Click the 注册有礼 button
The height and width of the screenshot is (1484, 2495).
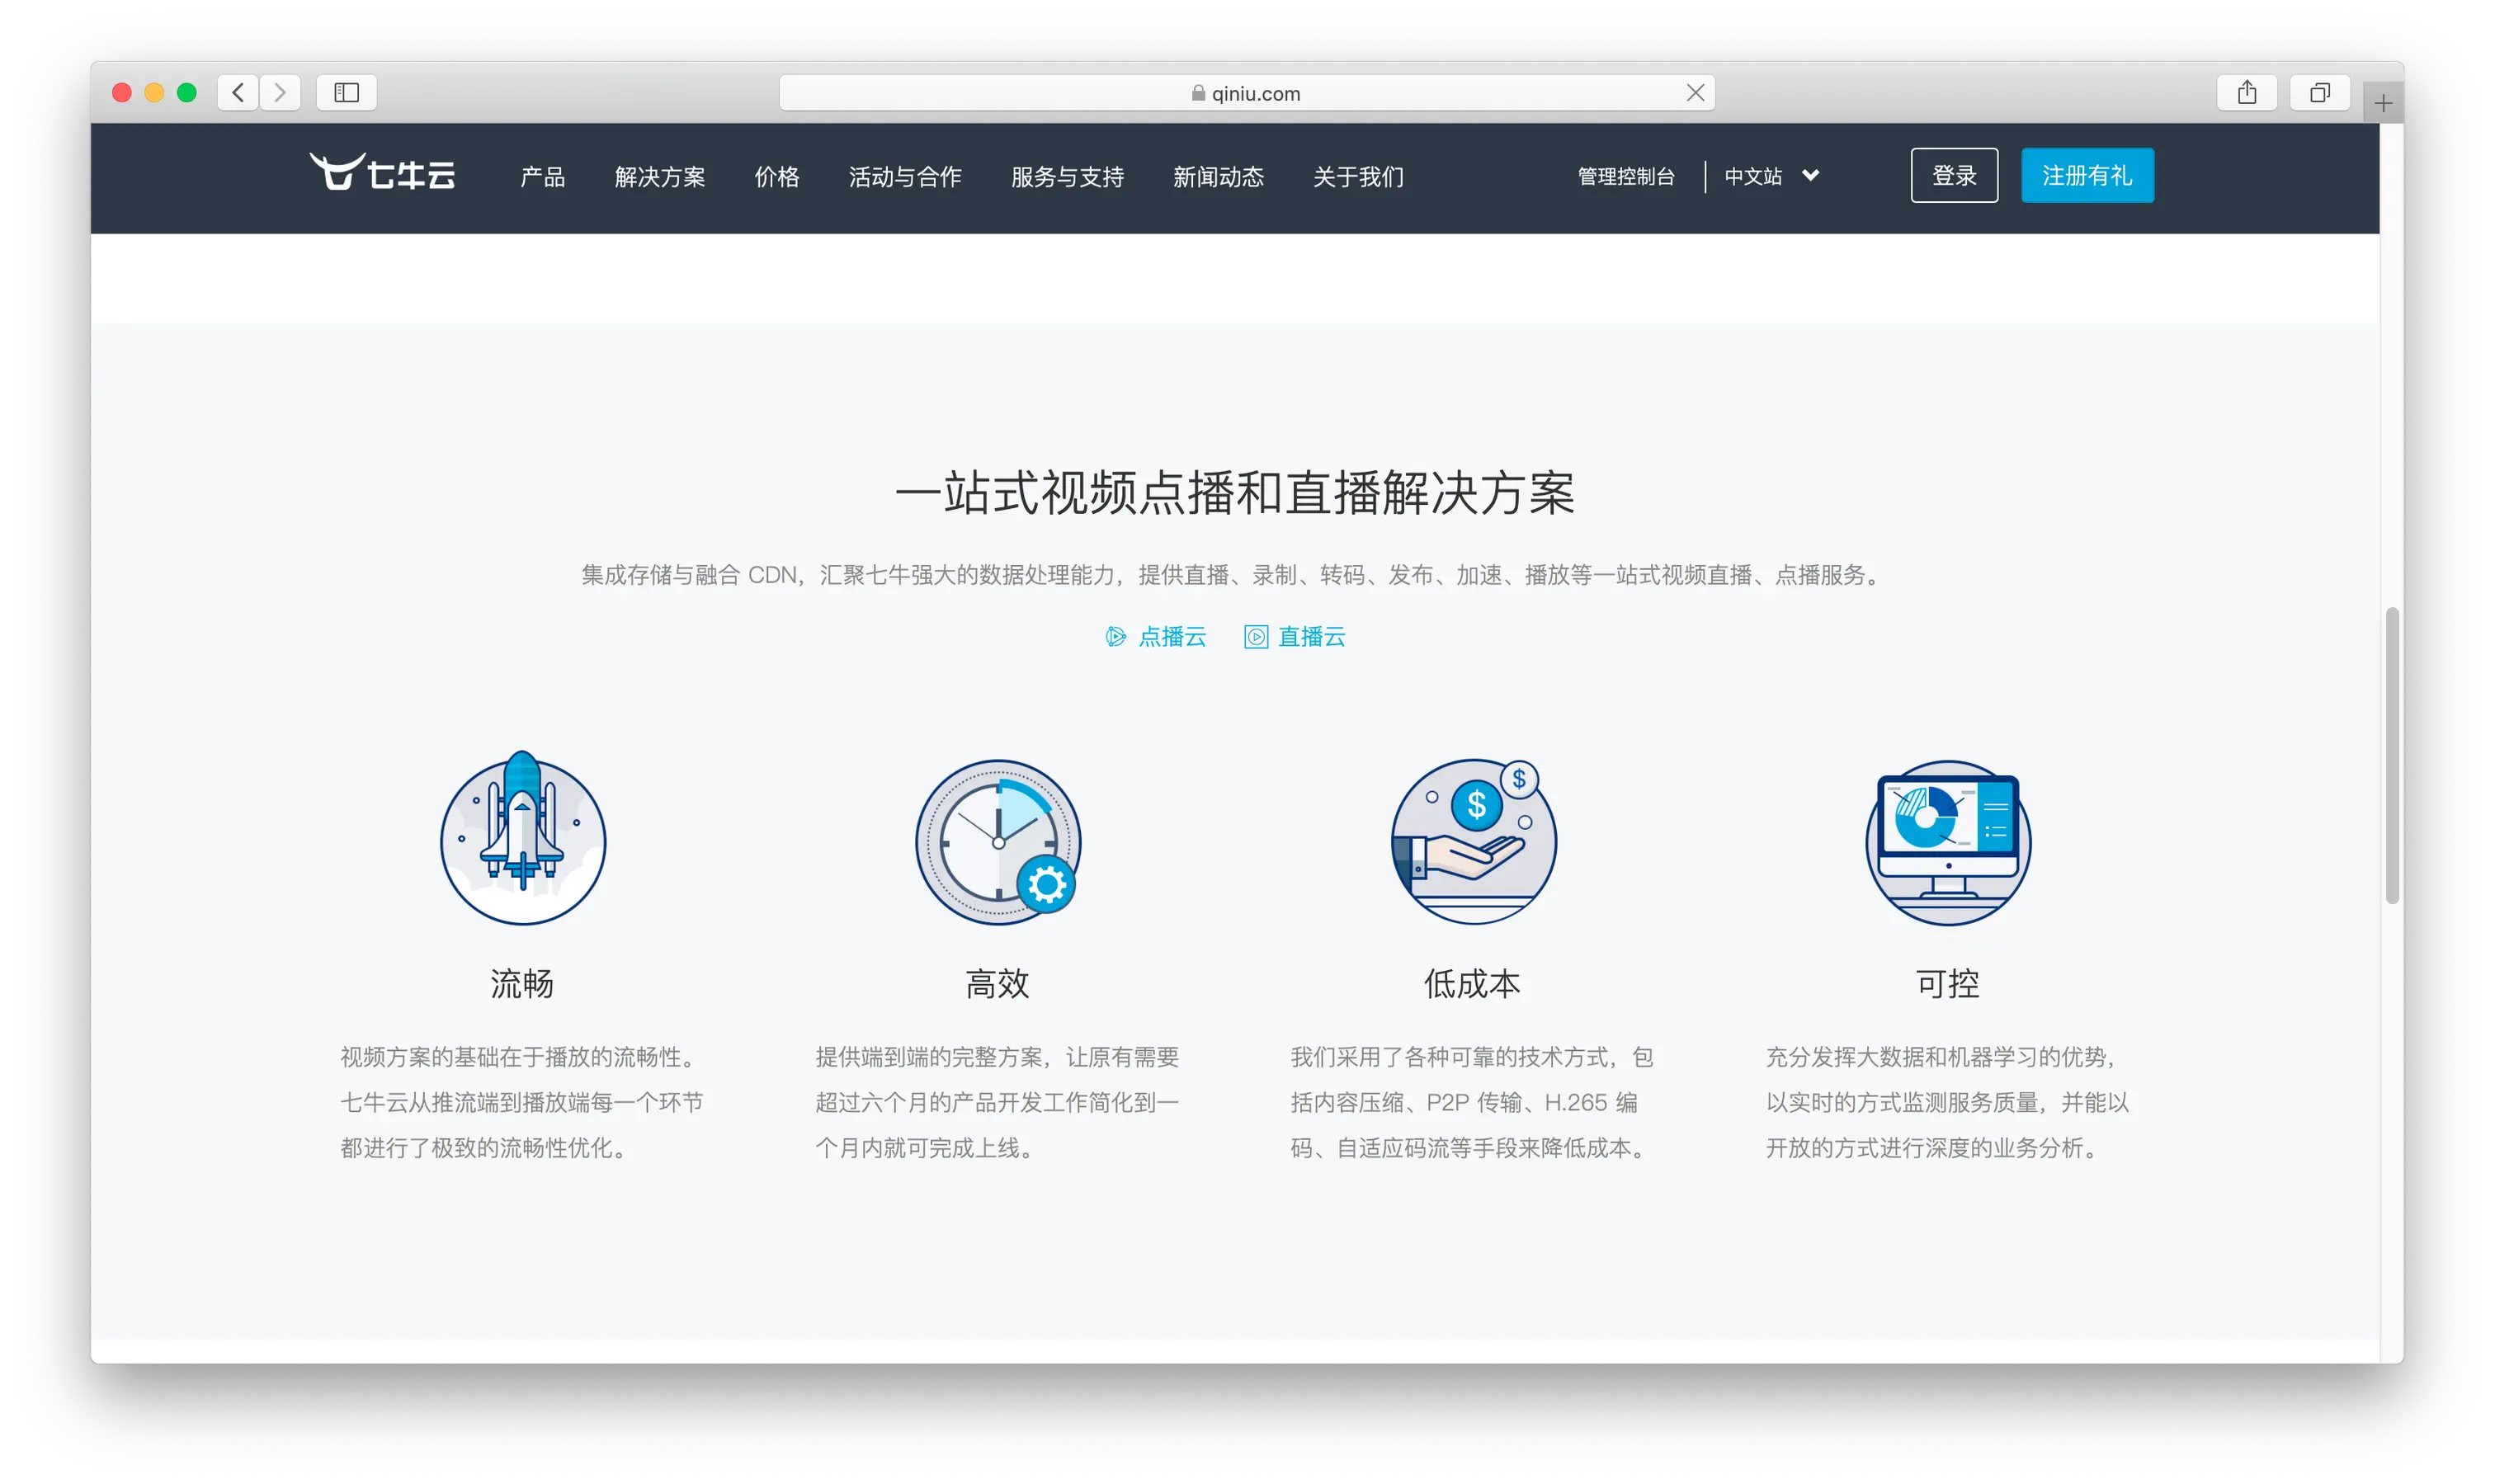(2087, 175)
